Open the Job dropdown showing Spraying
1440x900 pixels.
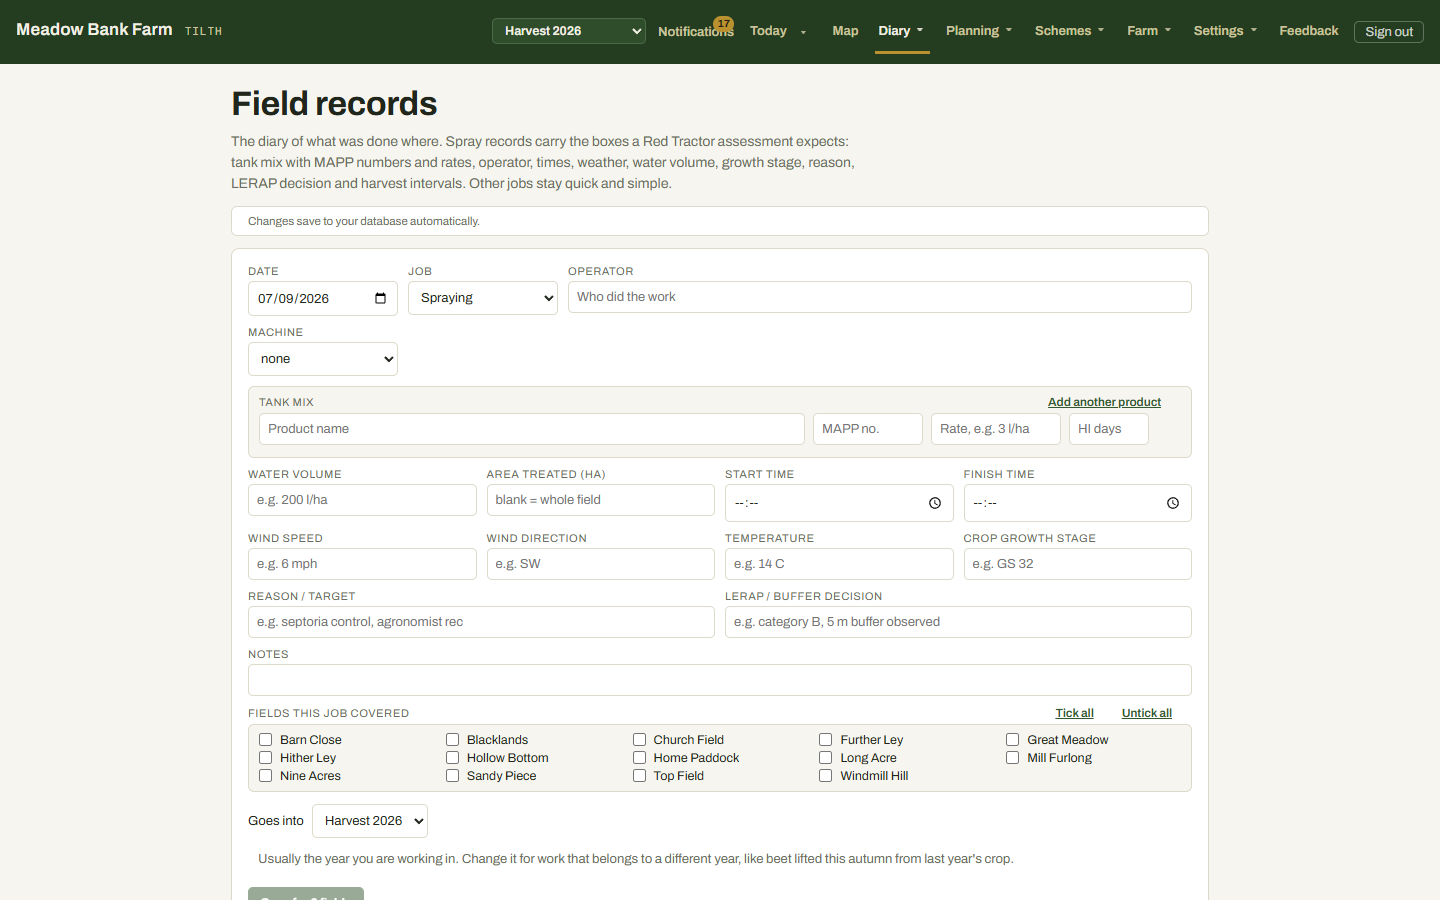(483, 298)
